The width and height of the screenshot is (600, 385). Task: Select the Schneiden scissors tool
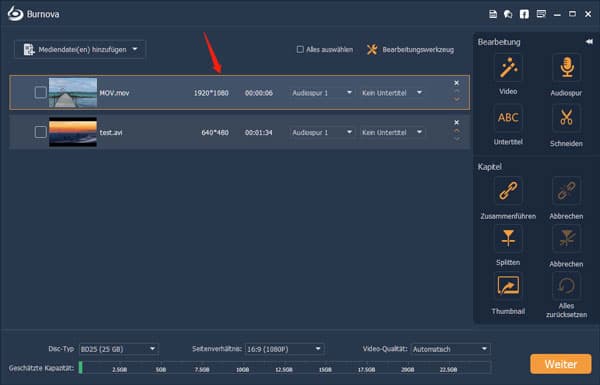pyautogui.click(x=566, y=118)
